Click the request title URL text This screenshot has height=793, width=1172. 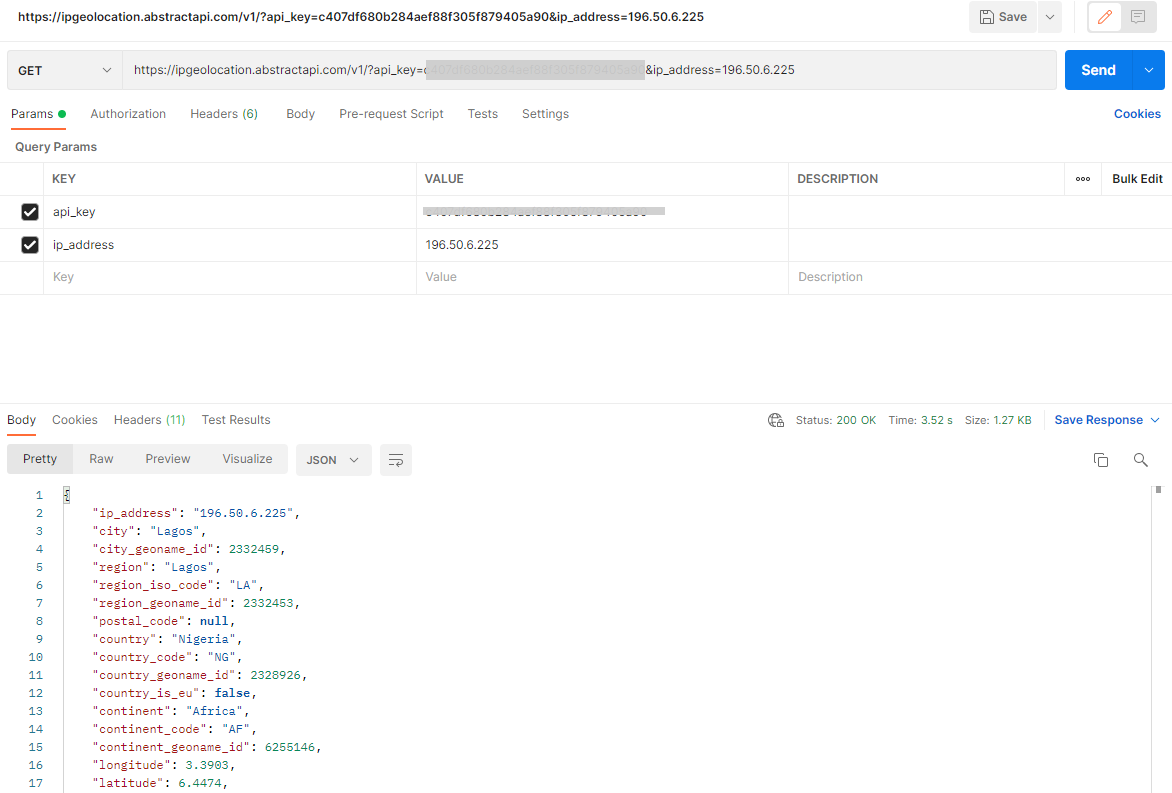click(x=361, y=16)
